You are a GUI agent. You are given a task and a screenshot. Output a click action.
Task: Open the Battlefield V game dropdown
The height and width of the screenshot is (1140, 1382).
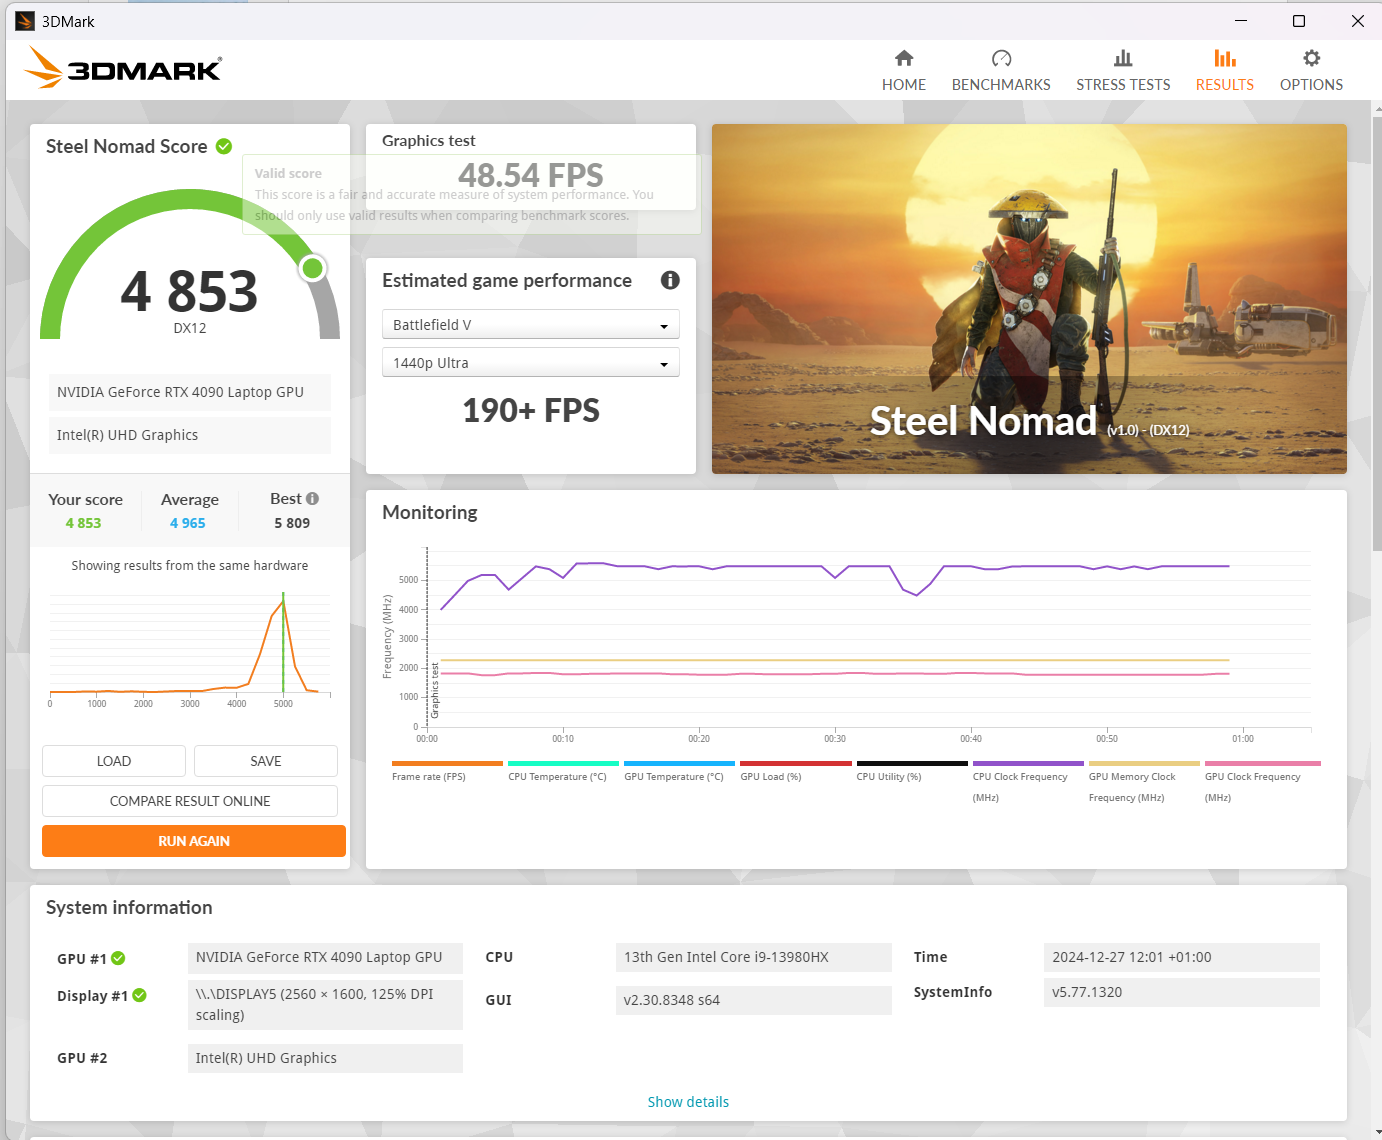pos(531,324)
